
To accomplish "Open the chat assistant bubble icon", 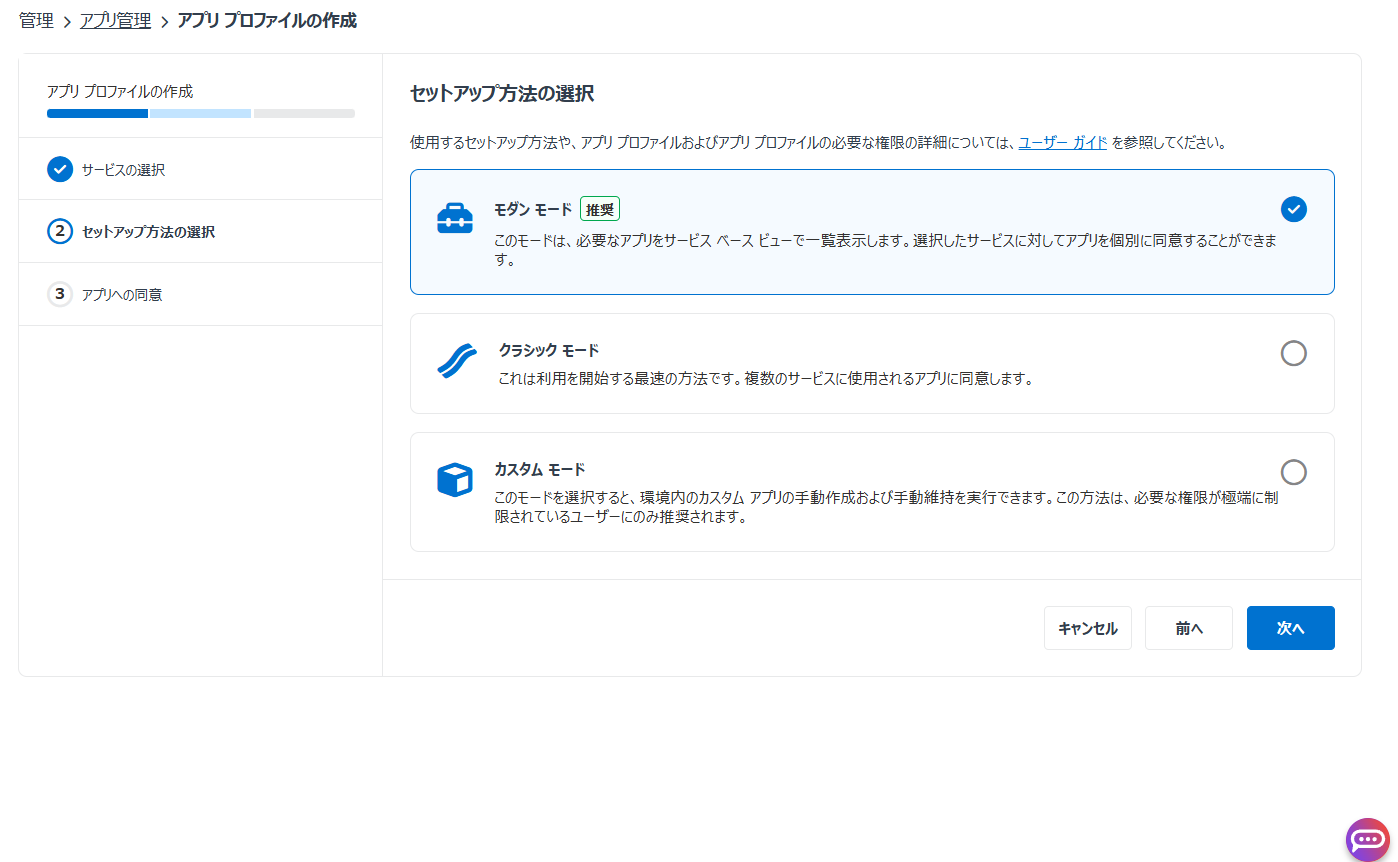I will coord(1367,839).
